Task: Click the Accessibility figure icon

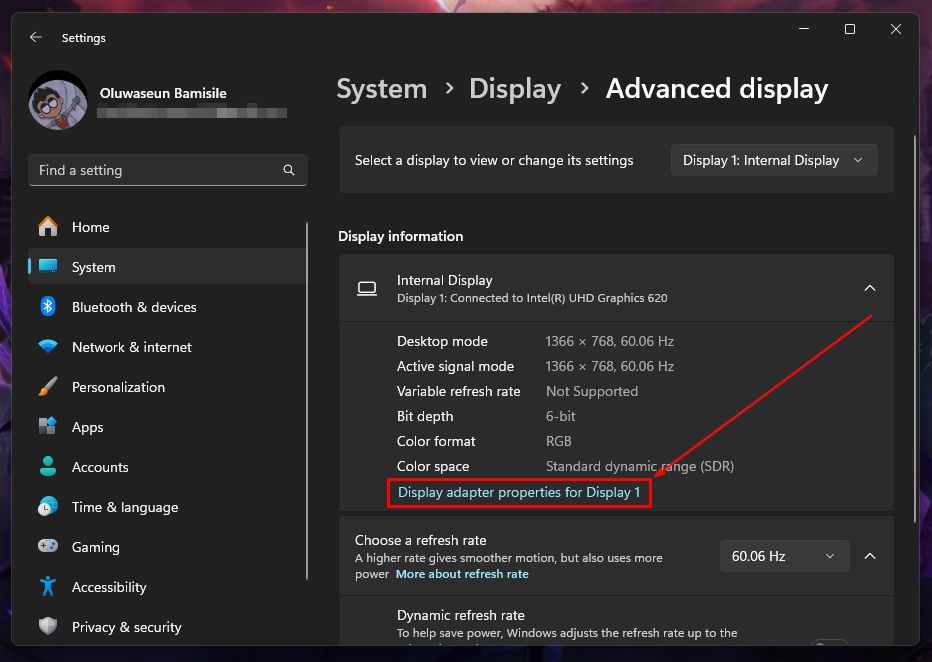Action: (x=48, y=587)
